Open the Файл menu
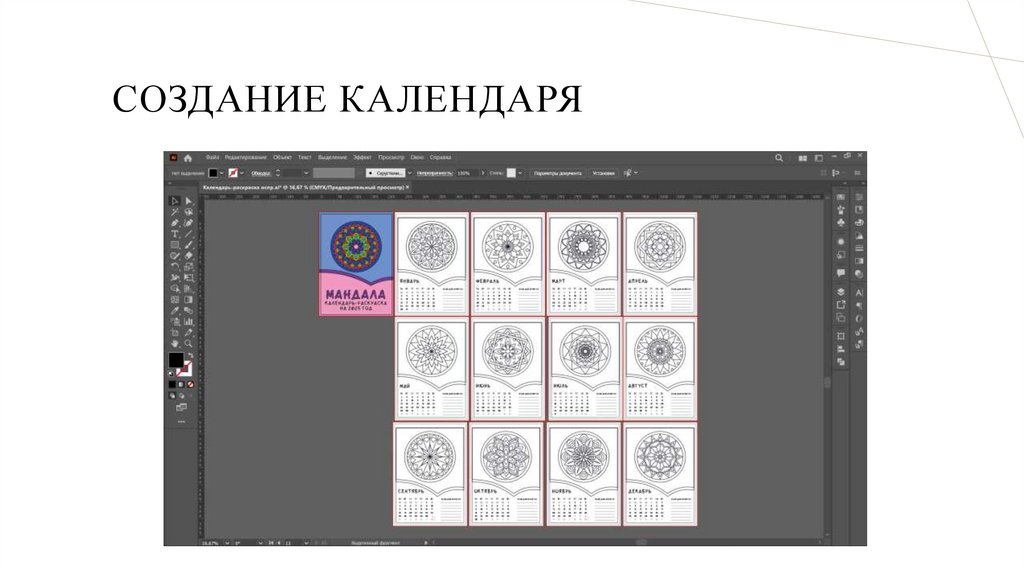The height and width of the screenshot is (574, 1024). pos(212,157)
